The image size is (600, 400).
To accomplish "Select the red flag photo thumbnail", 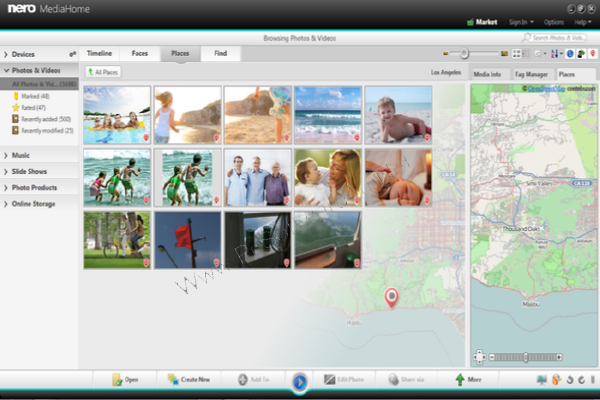I will [188, 240].
